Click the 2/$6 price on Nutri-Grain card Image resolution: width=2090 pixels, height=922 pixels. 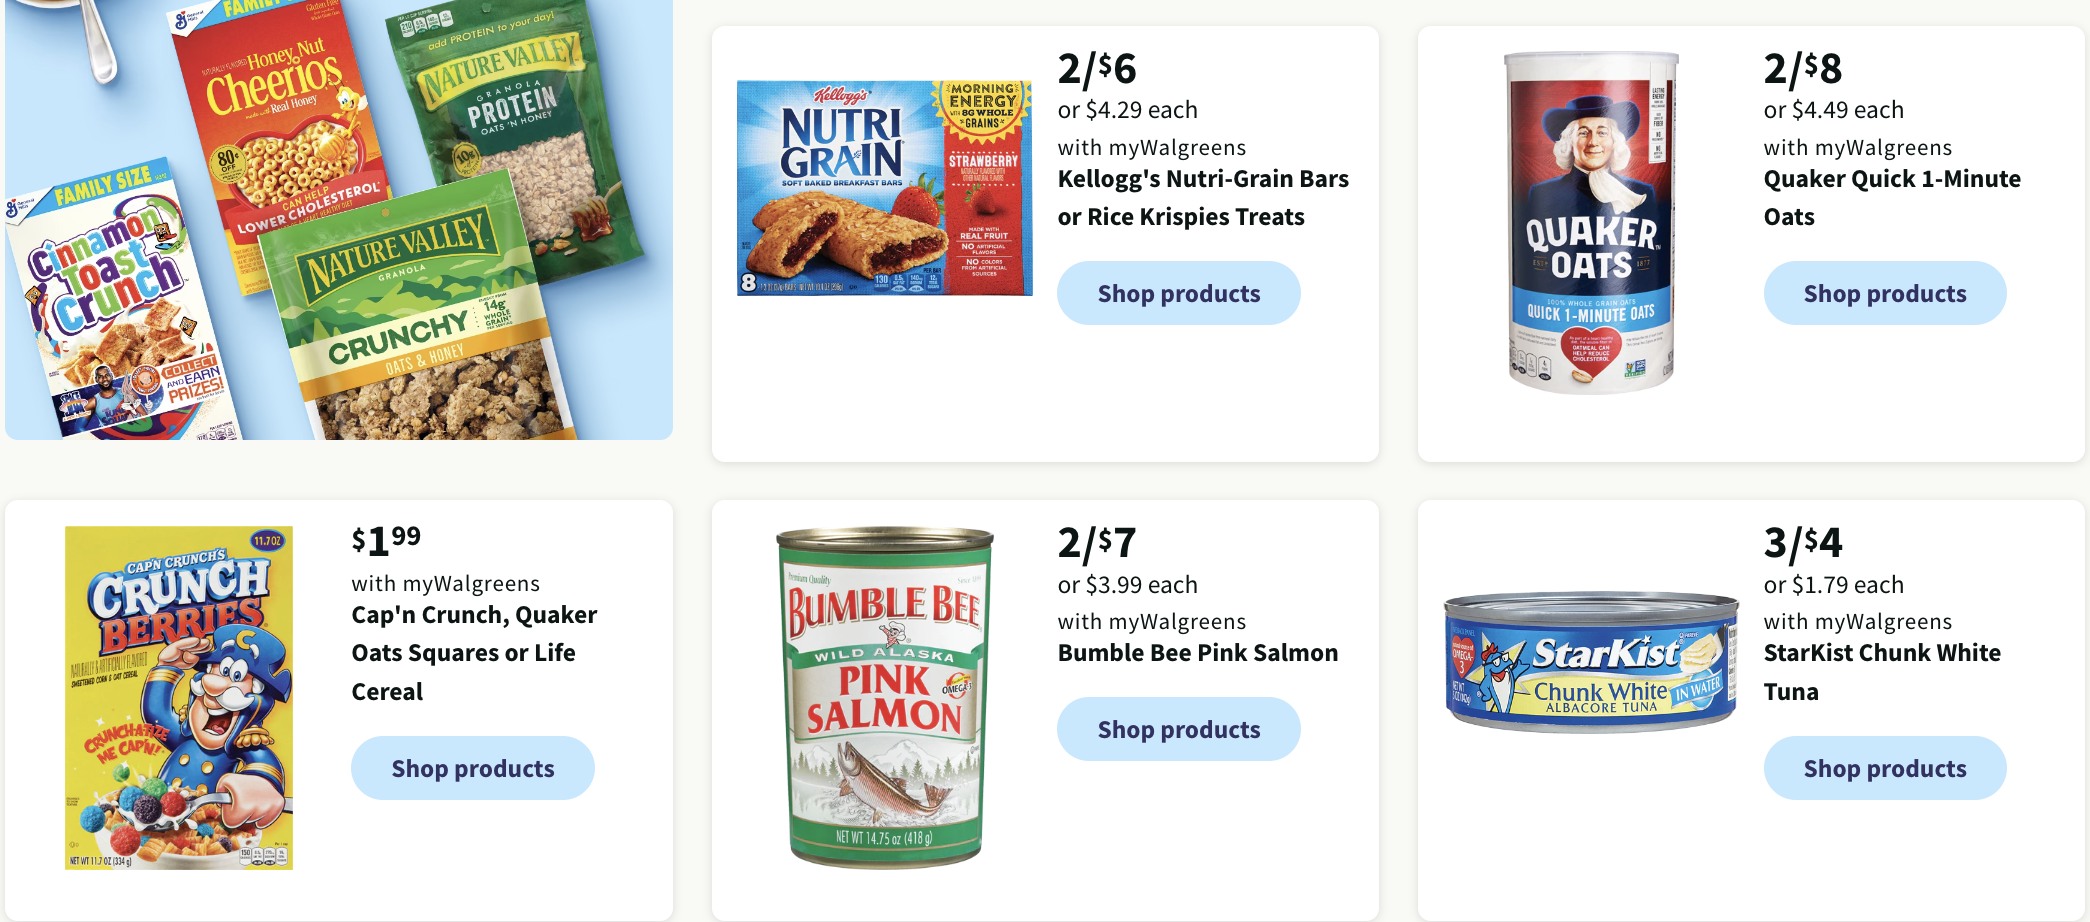pos(1097,69)
